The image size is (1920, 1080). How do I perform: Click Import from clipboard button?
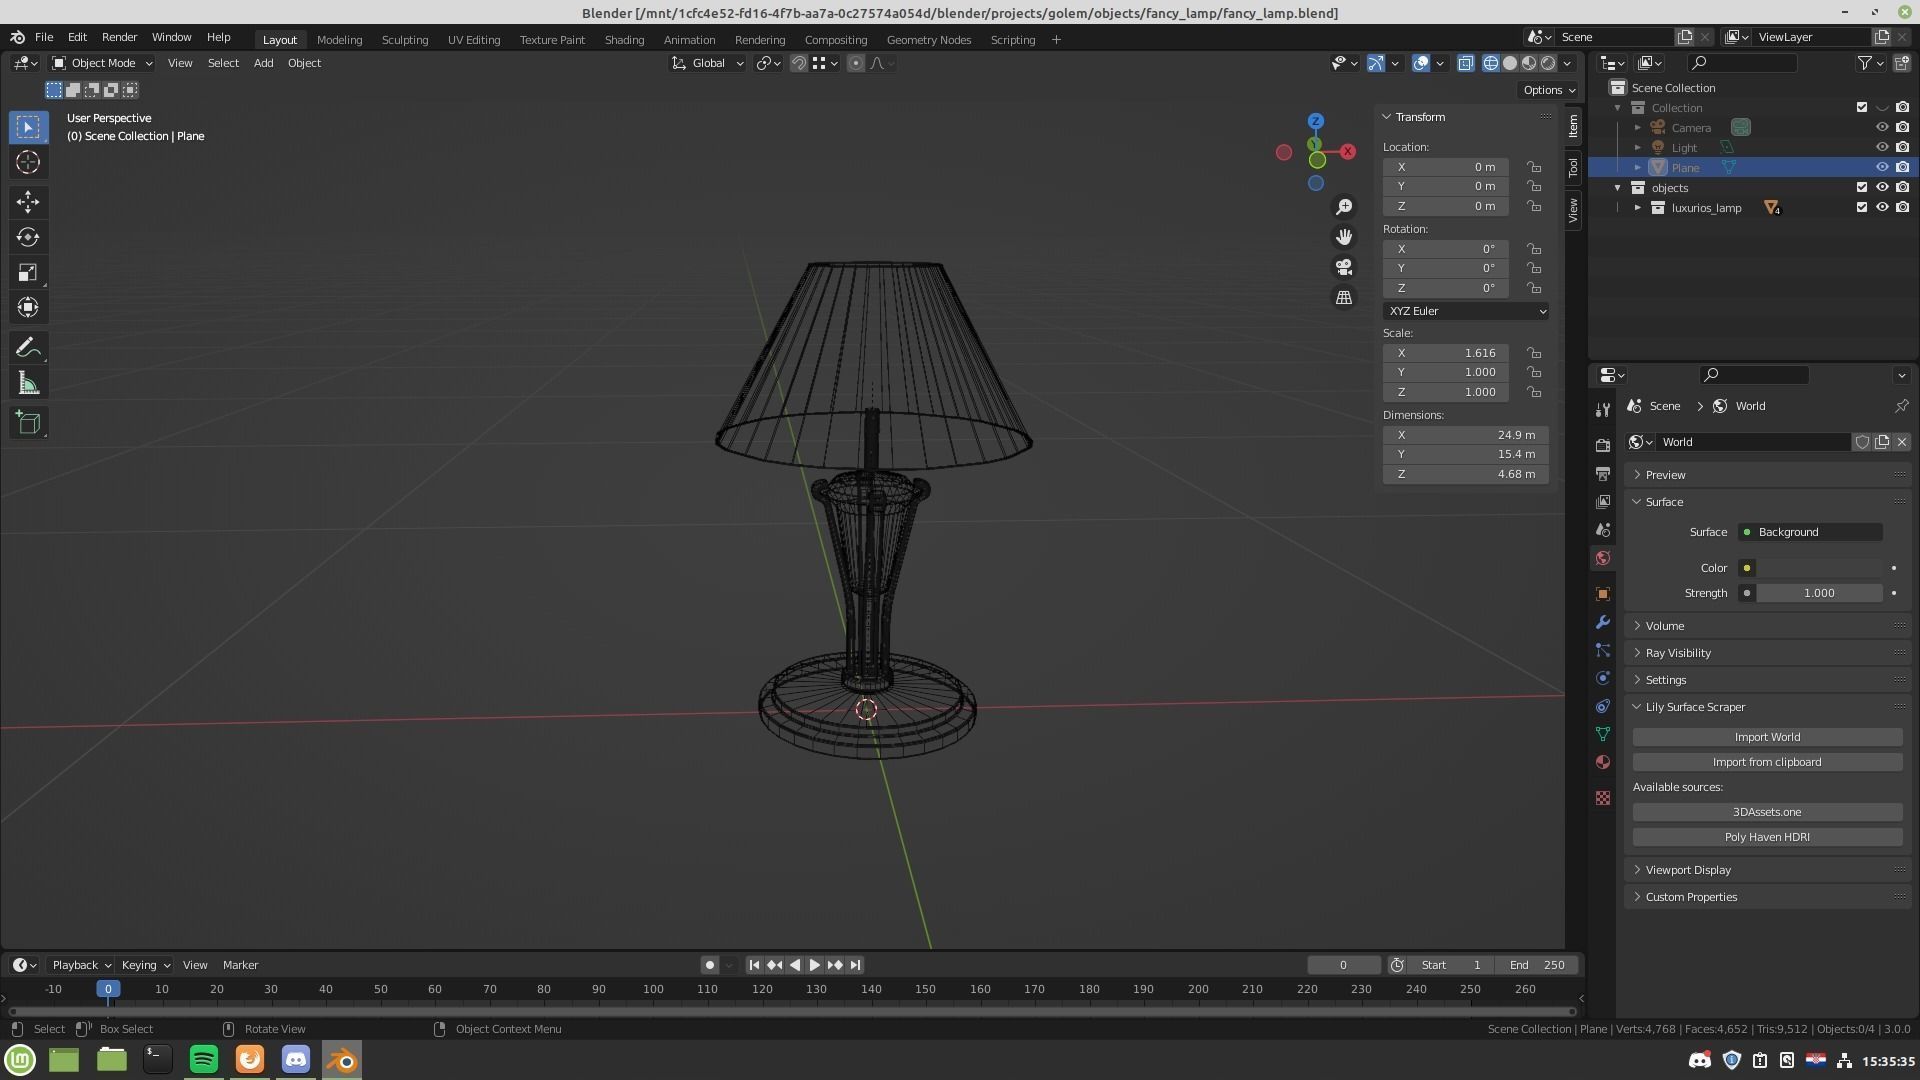click(1767, 762)
